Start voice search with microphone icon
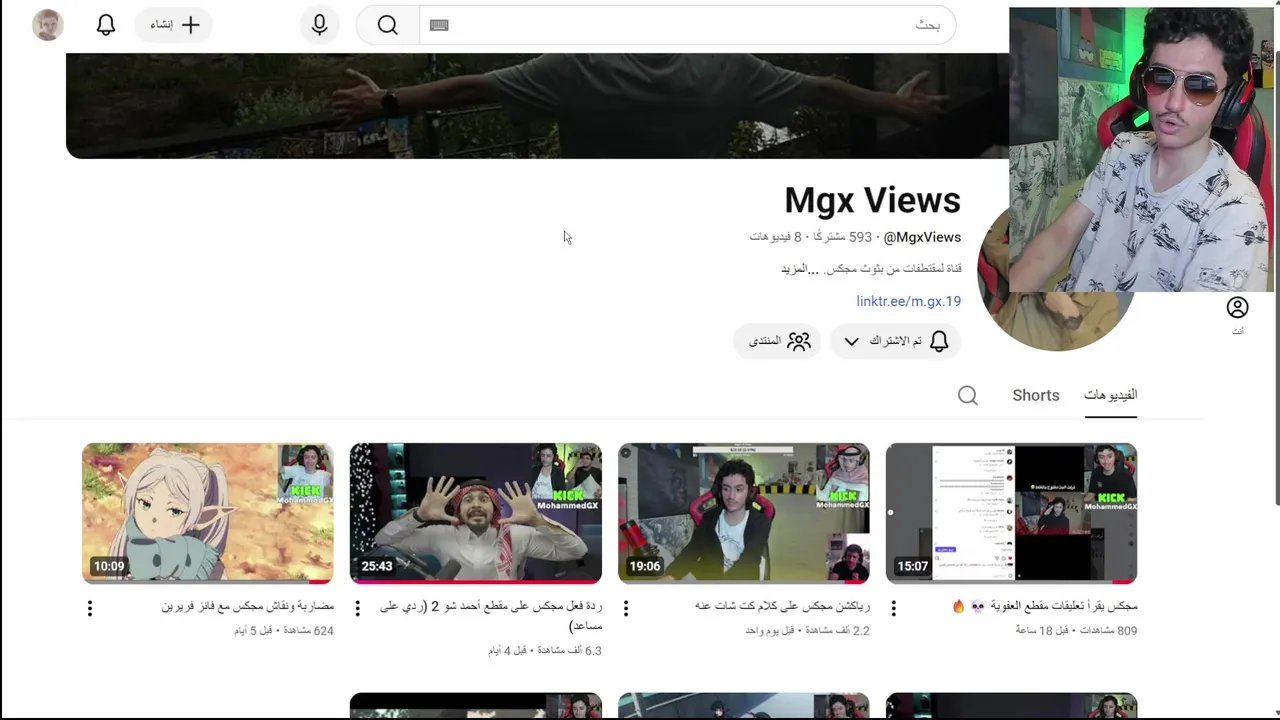This screenshot has height=720, width=1280. (x=320, y=25)
